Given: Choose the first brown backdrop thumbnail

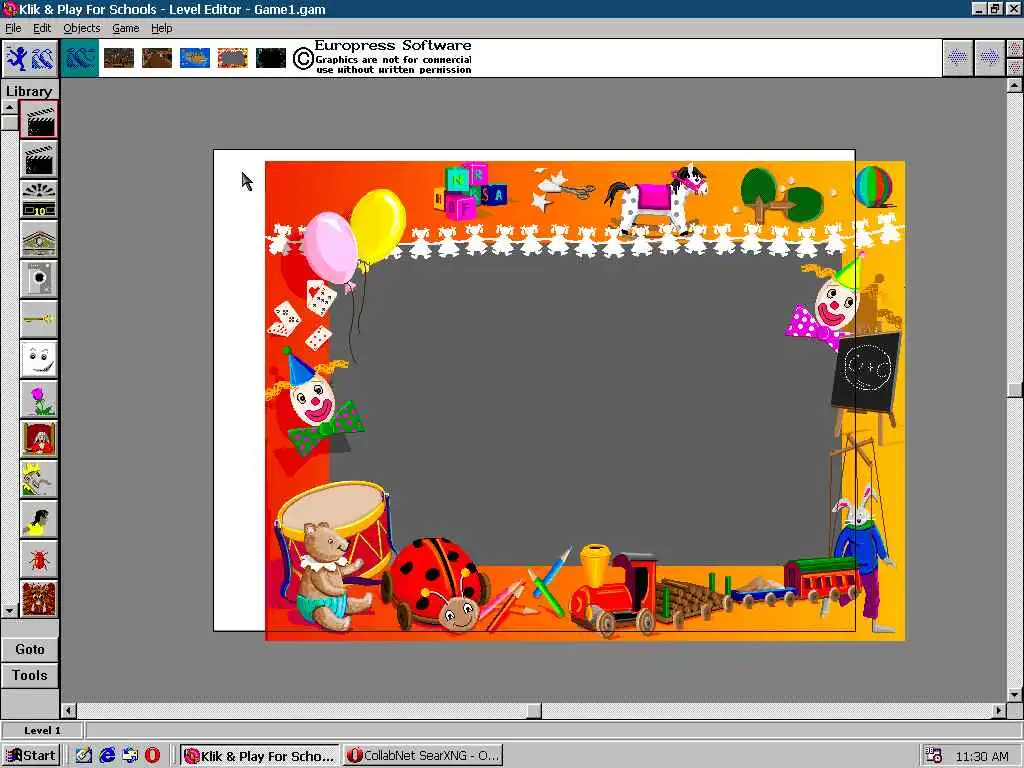Looking at the screenshot, I should (119, 58).
